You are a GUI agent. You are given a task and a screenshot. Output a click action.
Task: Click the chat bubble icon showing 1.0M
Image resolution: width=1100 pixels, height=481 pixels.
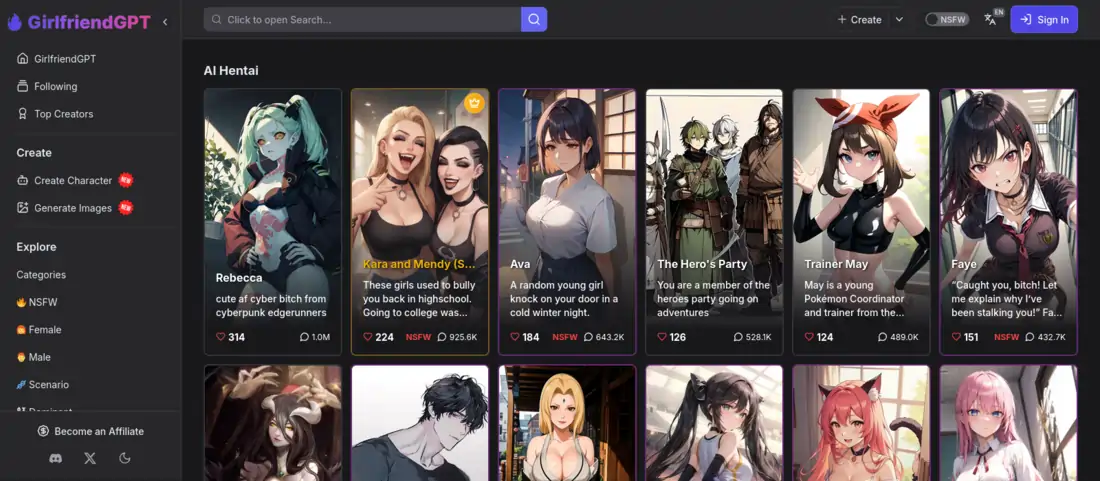pyautogui.click(x=304, y=337)
